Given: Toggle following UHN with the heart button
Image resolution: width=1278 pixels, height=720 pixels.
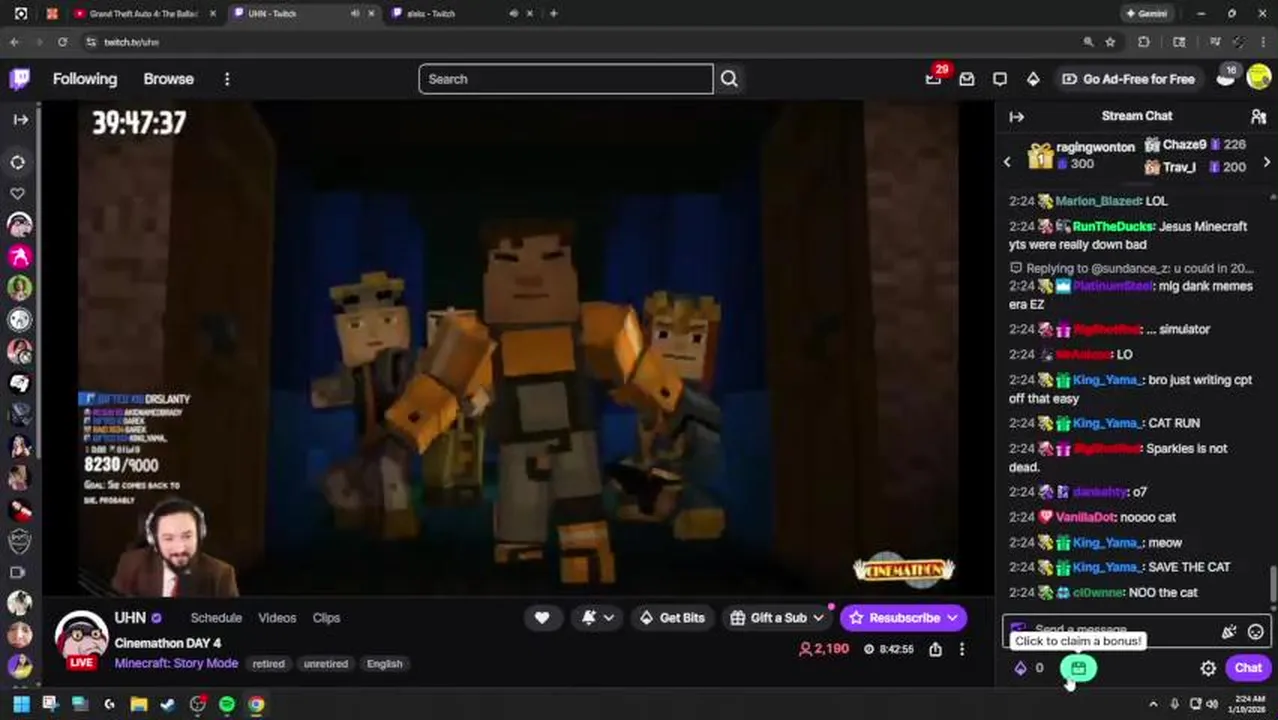Looking at the screenshot, I should coord(541,618).
